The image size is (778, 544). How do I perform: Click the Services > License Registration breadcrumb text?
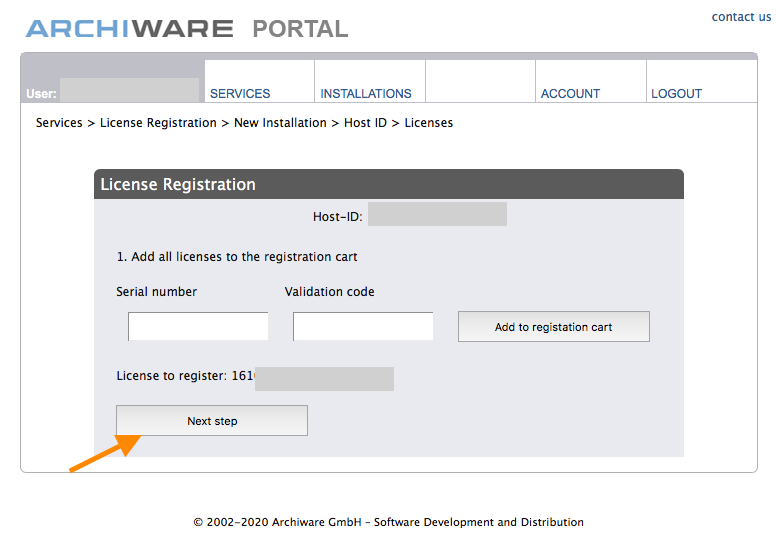click(126, 123)
